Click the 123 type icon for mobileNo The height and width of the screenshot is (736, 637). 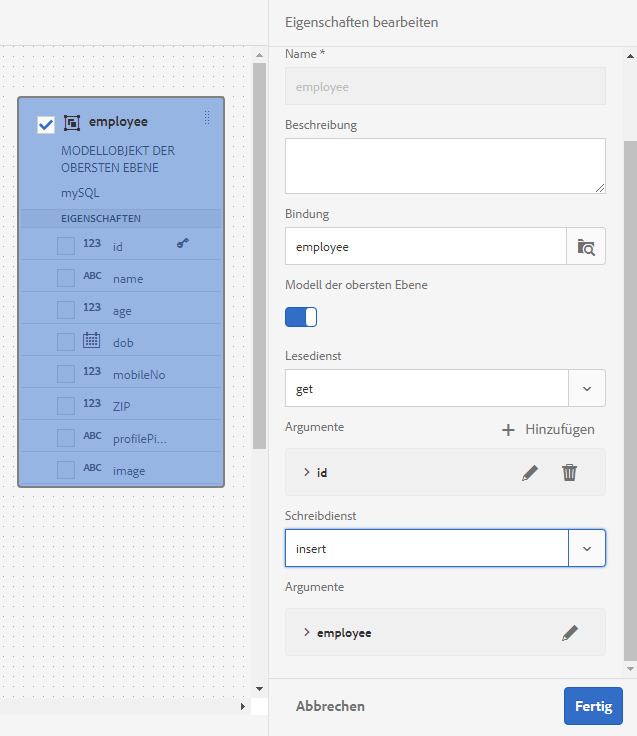(92, 371)
